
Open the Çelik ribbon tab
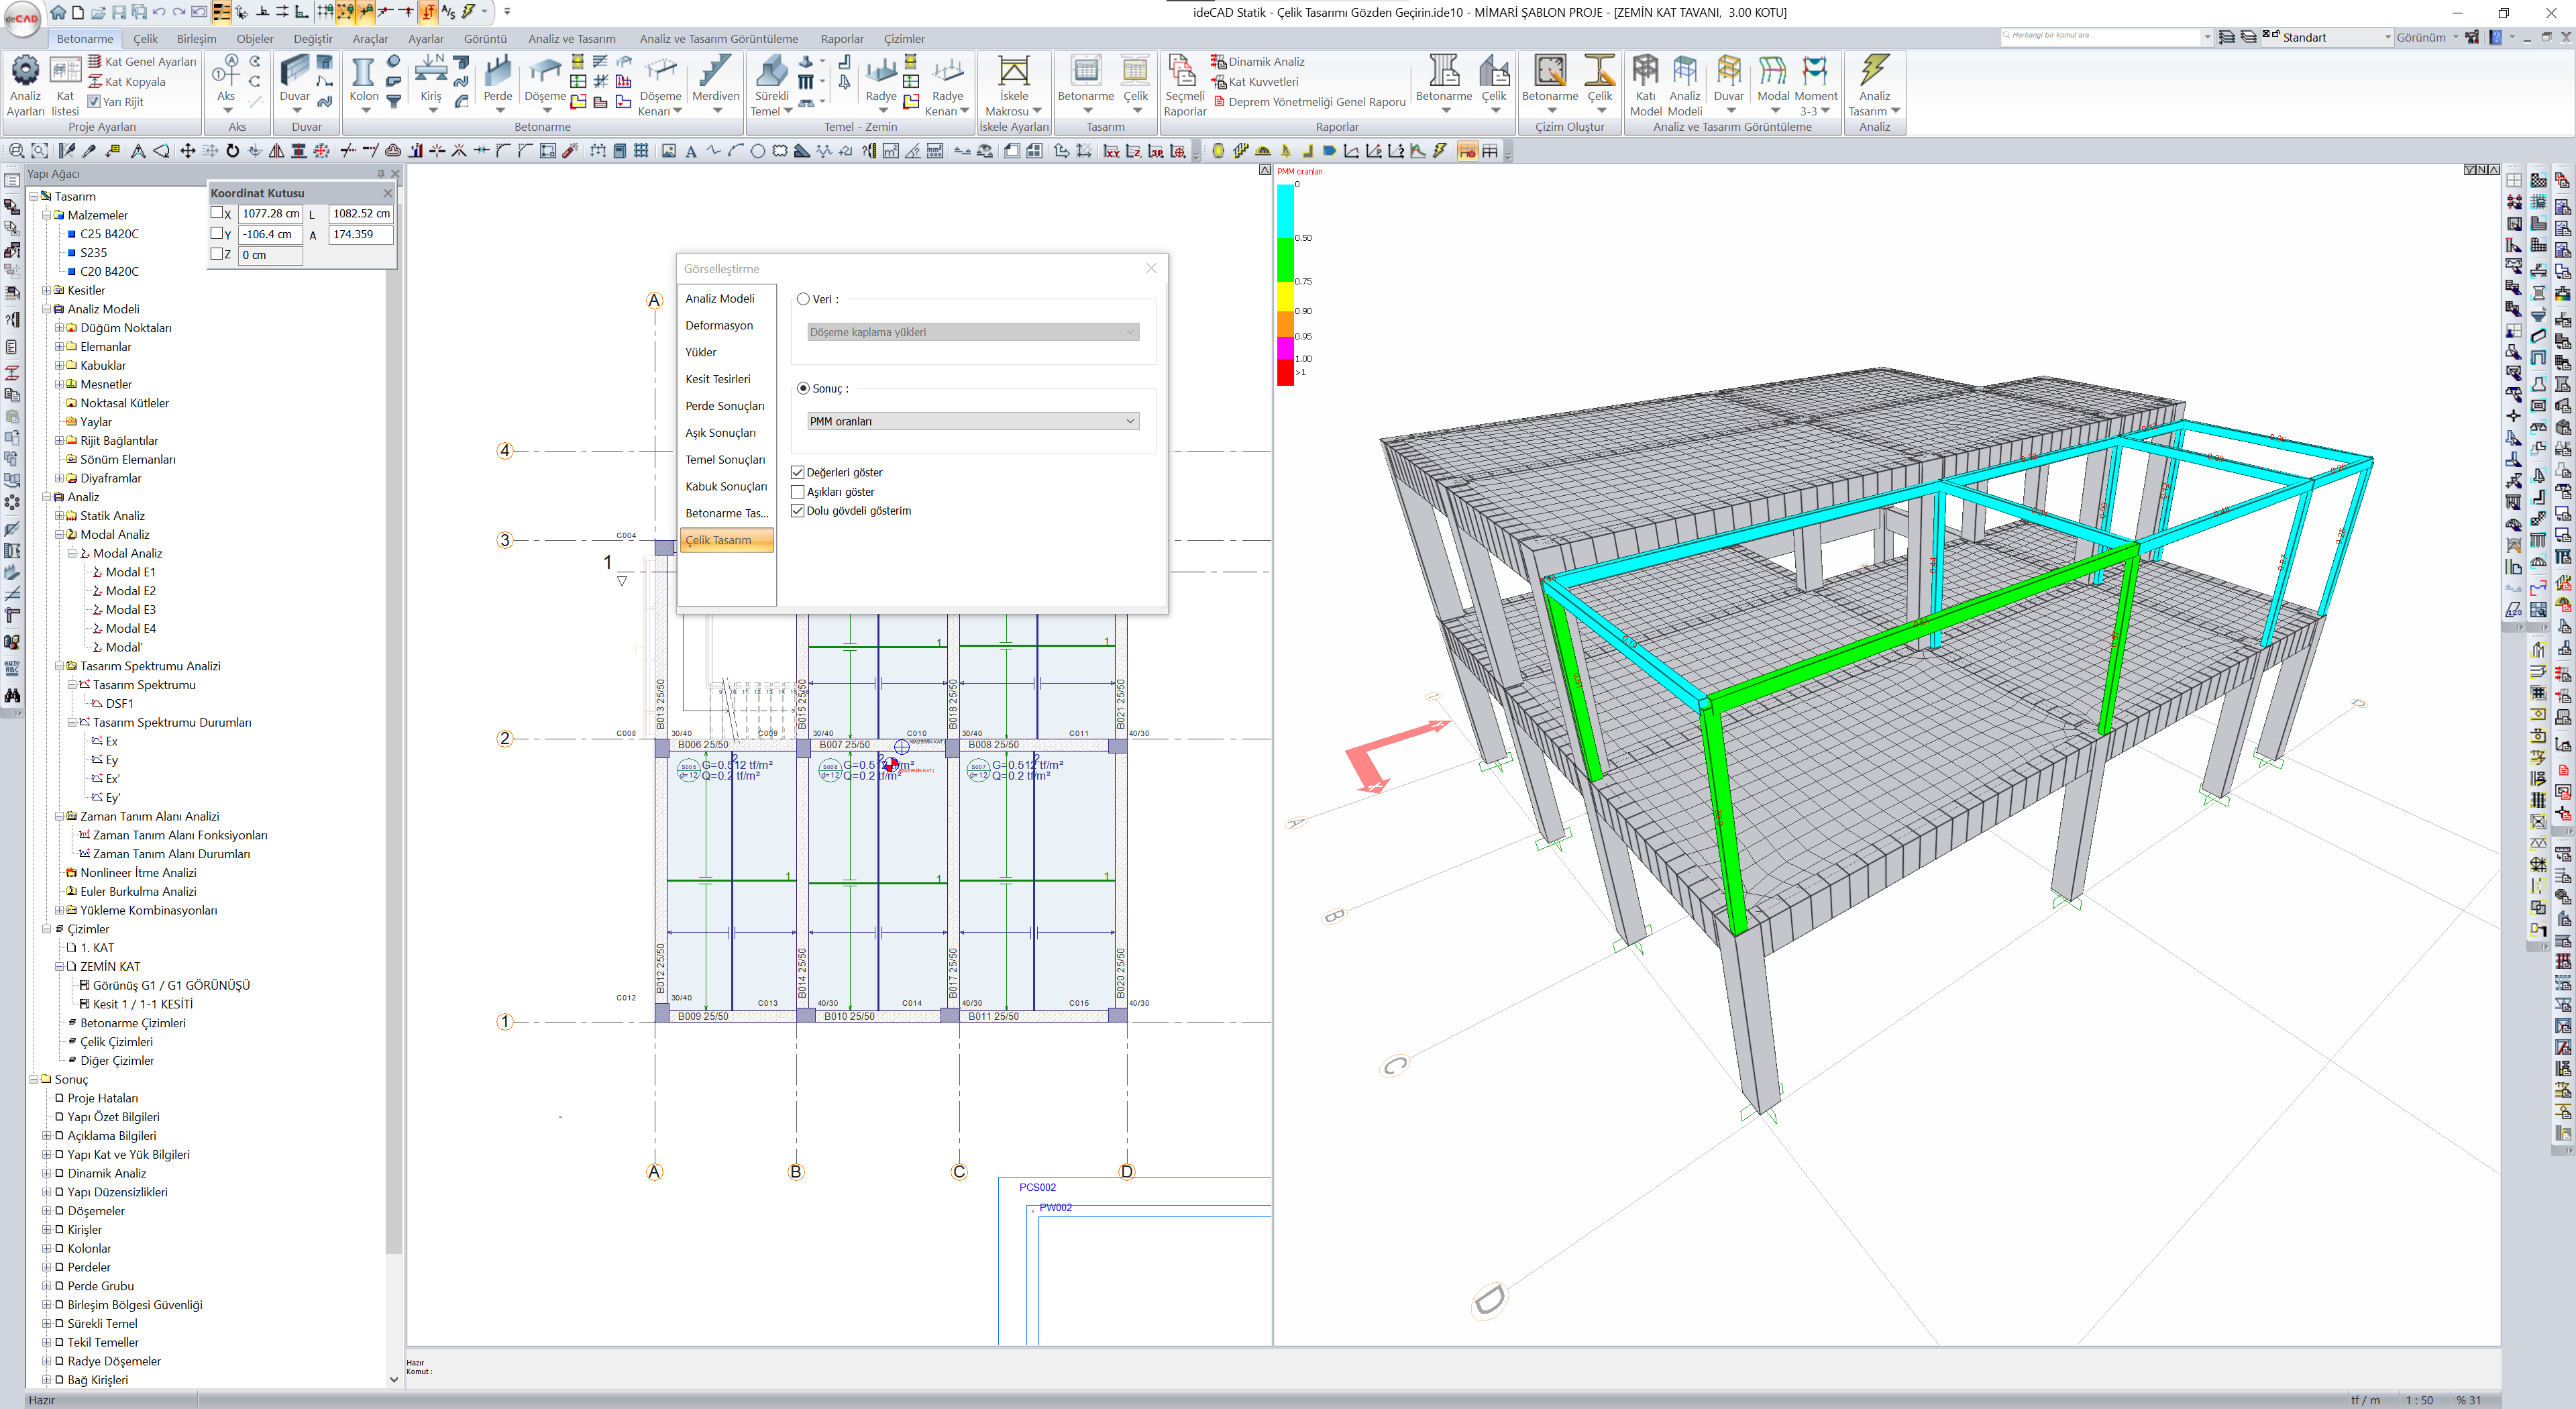click(x=146, y=39)
